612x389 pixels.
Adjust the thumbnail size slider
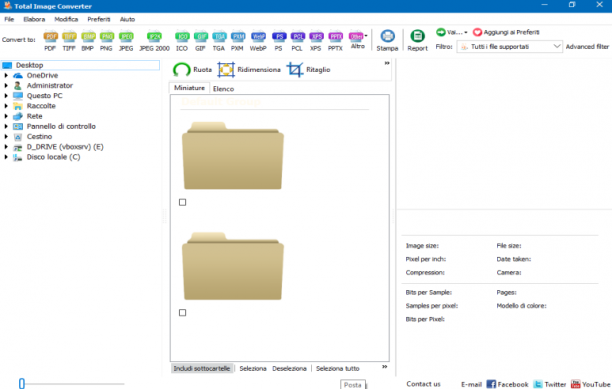(x=22, y=384)
